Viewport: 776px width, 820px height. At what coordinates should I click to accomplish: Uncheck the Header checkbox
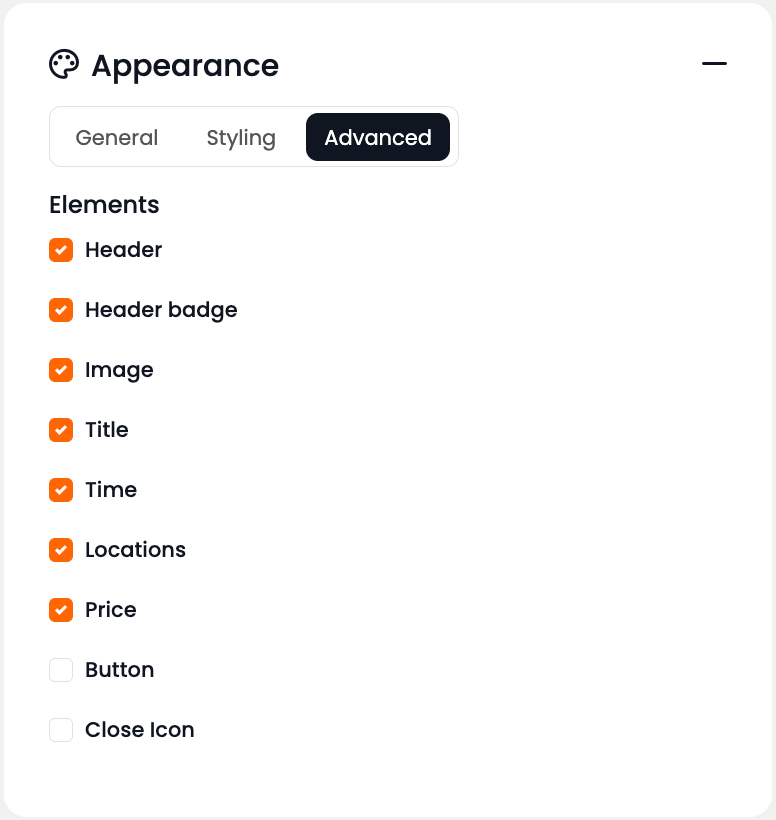pyautogui.click(x=61, y=250)
